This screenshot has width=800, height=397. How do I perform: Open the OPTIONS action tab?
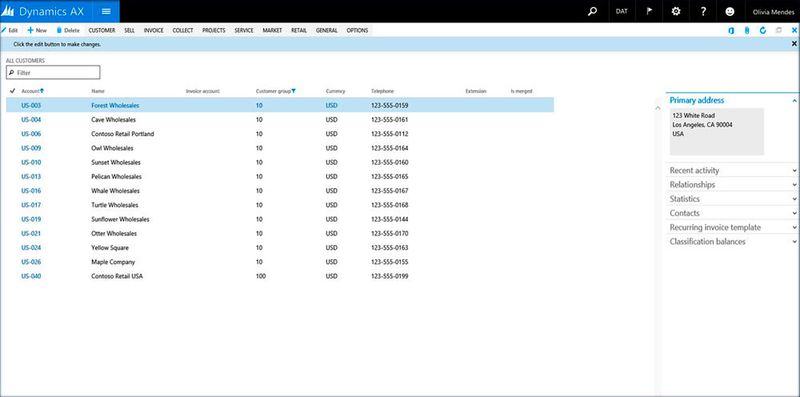coord(357,31)
